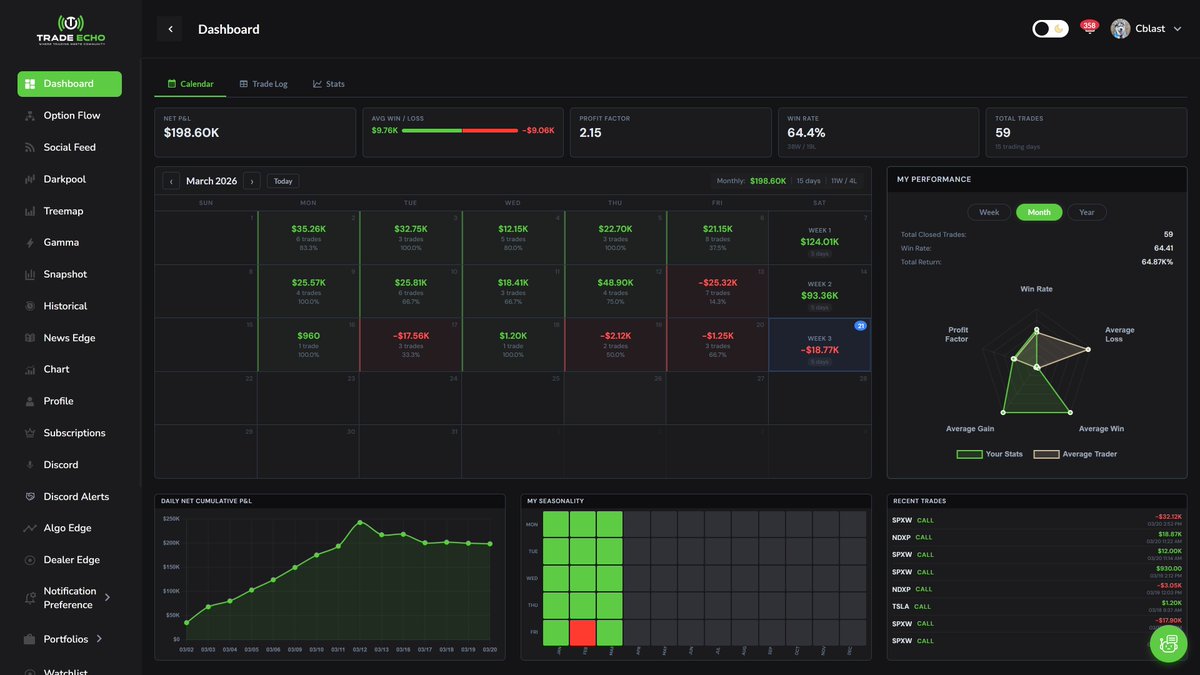Click the Treemap bar chart icon
The width and height of the screenshot is (1200, 675).
point(30,212)
